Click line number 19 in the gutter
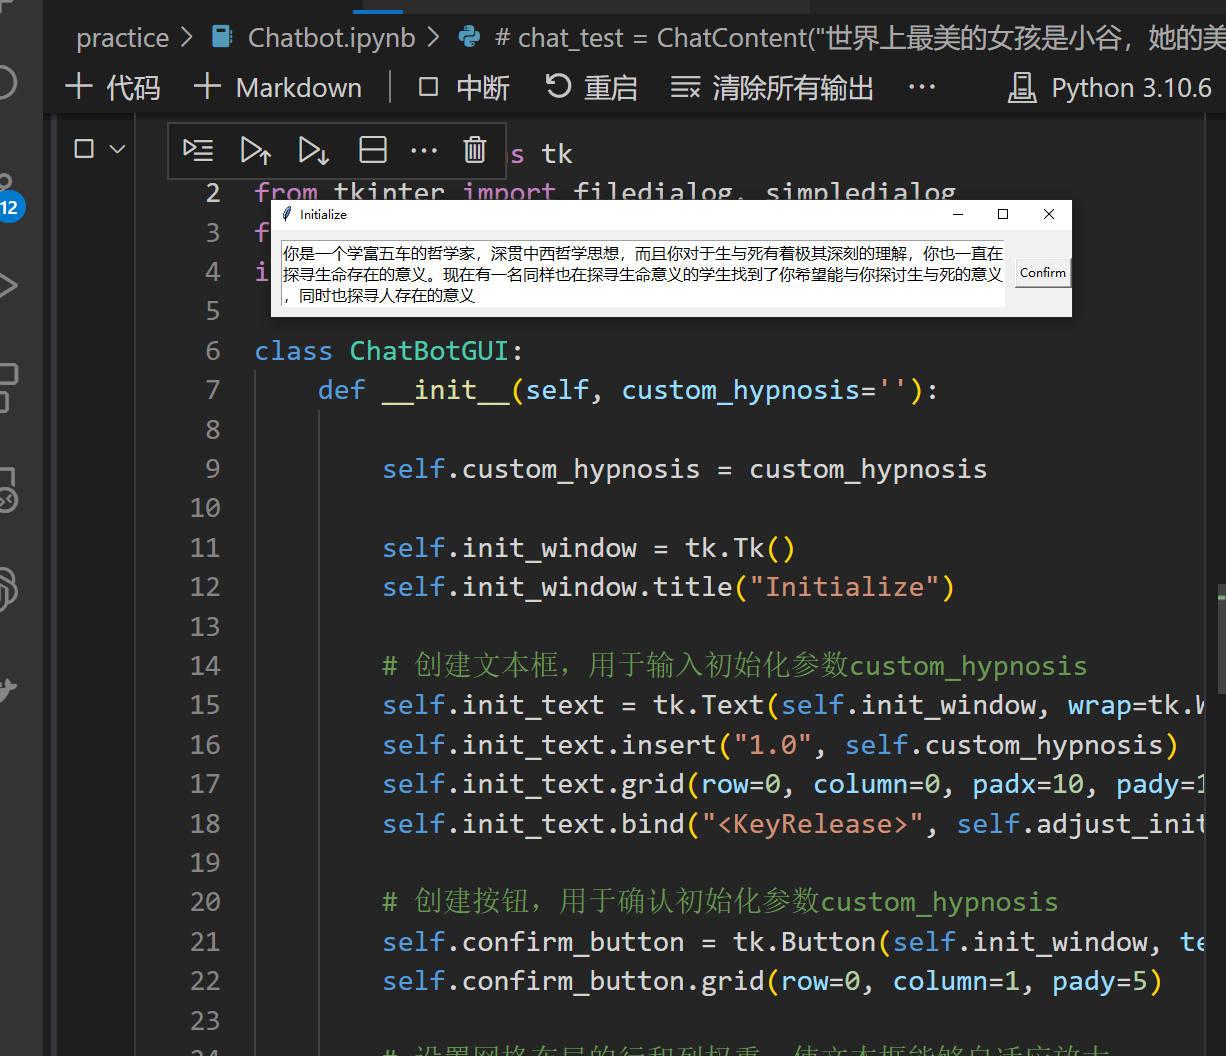Image resolution: width=1226 pixels, height=1056 pixels. point(205,863)
